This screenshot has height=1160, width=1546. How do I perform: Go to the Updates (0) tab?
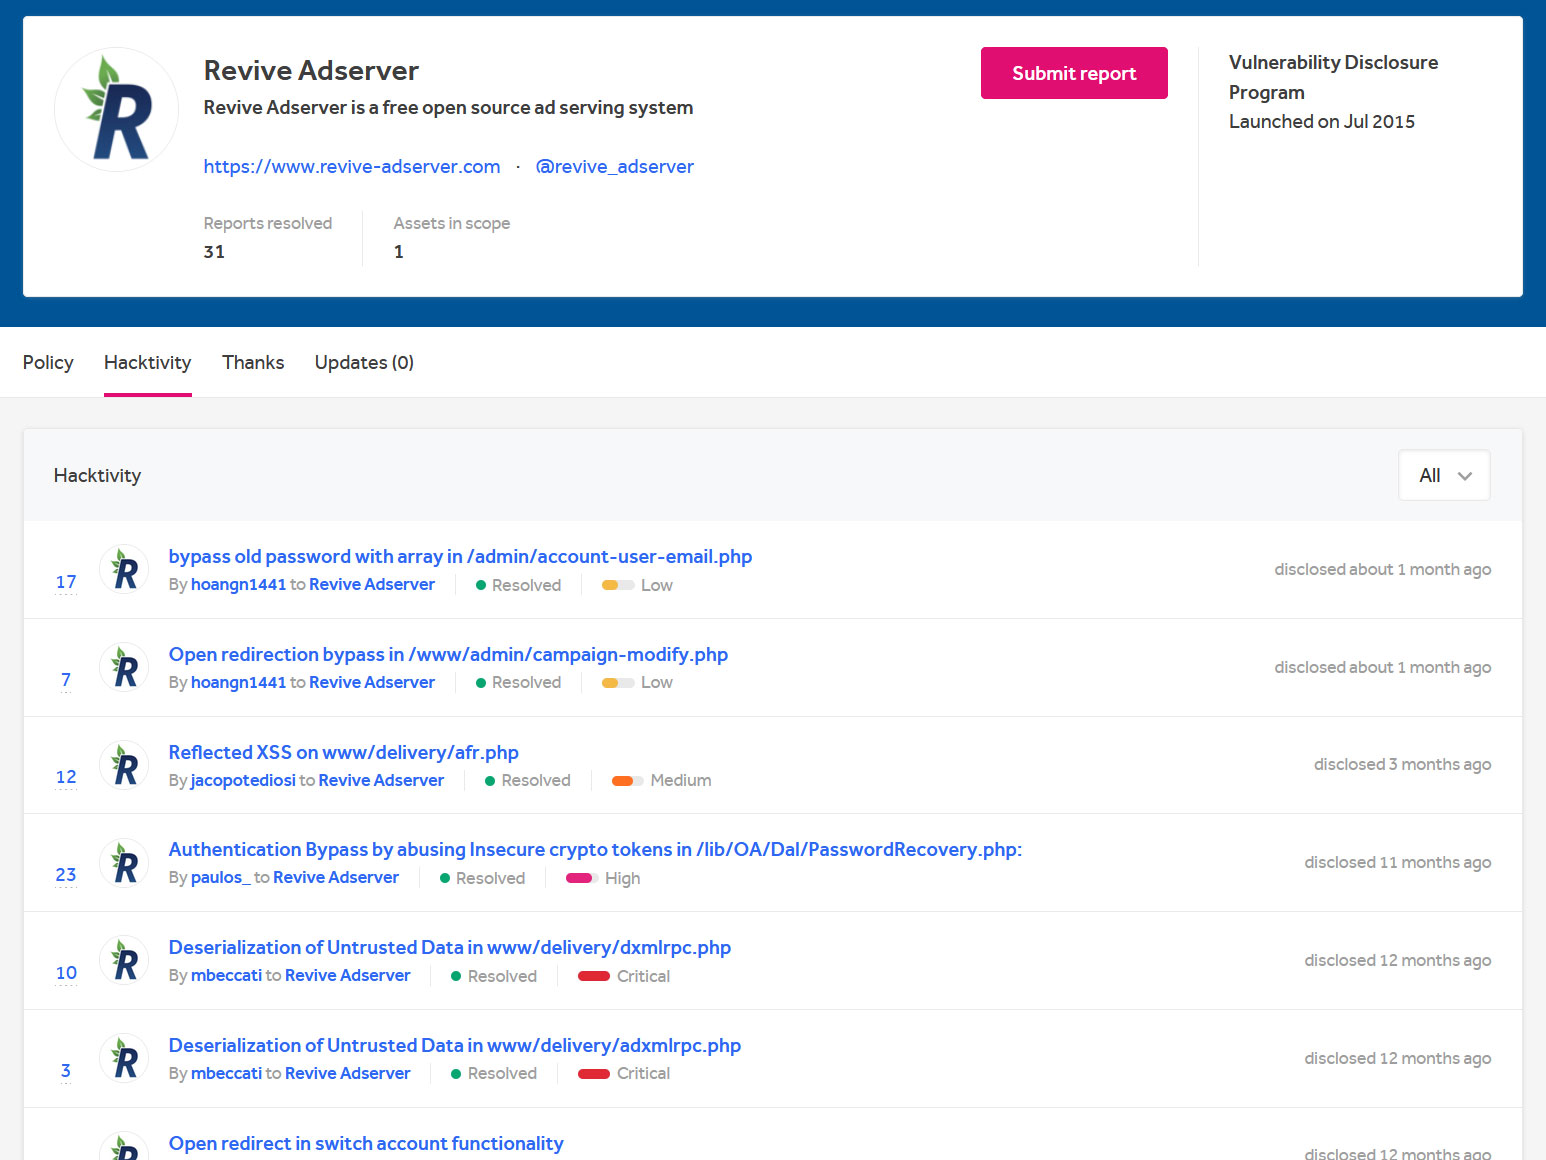tap(364, 362)
